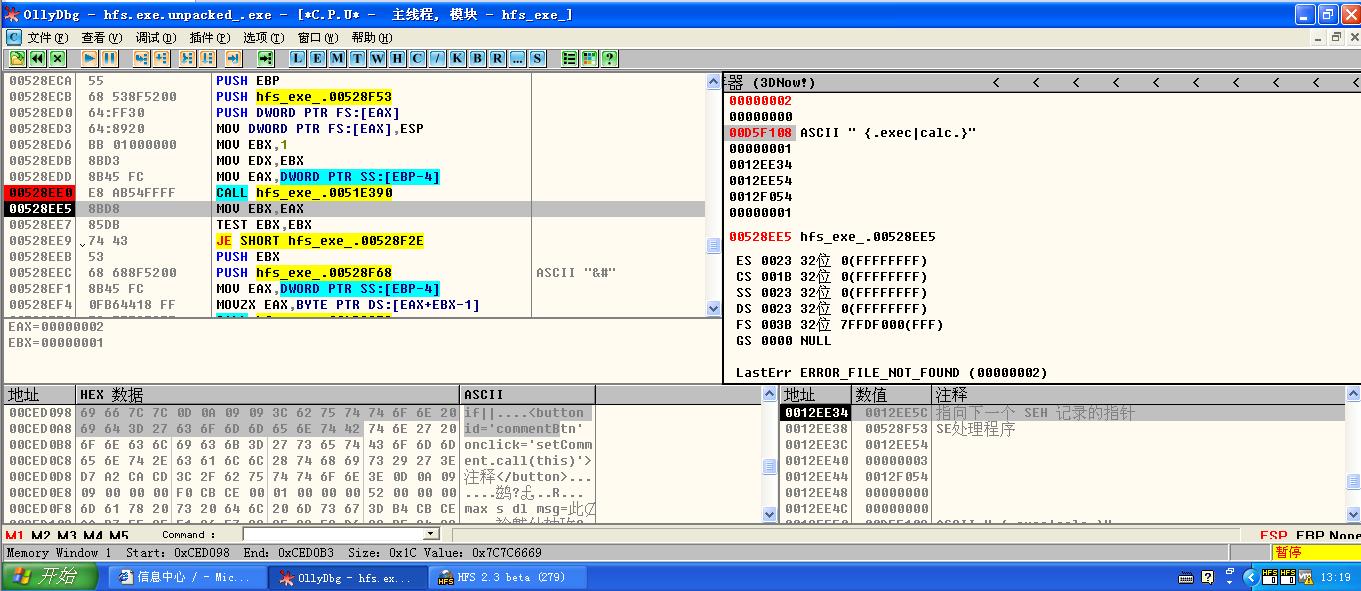This screenshot has width=1361, height=591.
Task: Show Memory map with M button
Action: click(x=337, y=59)
